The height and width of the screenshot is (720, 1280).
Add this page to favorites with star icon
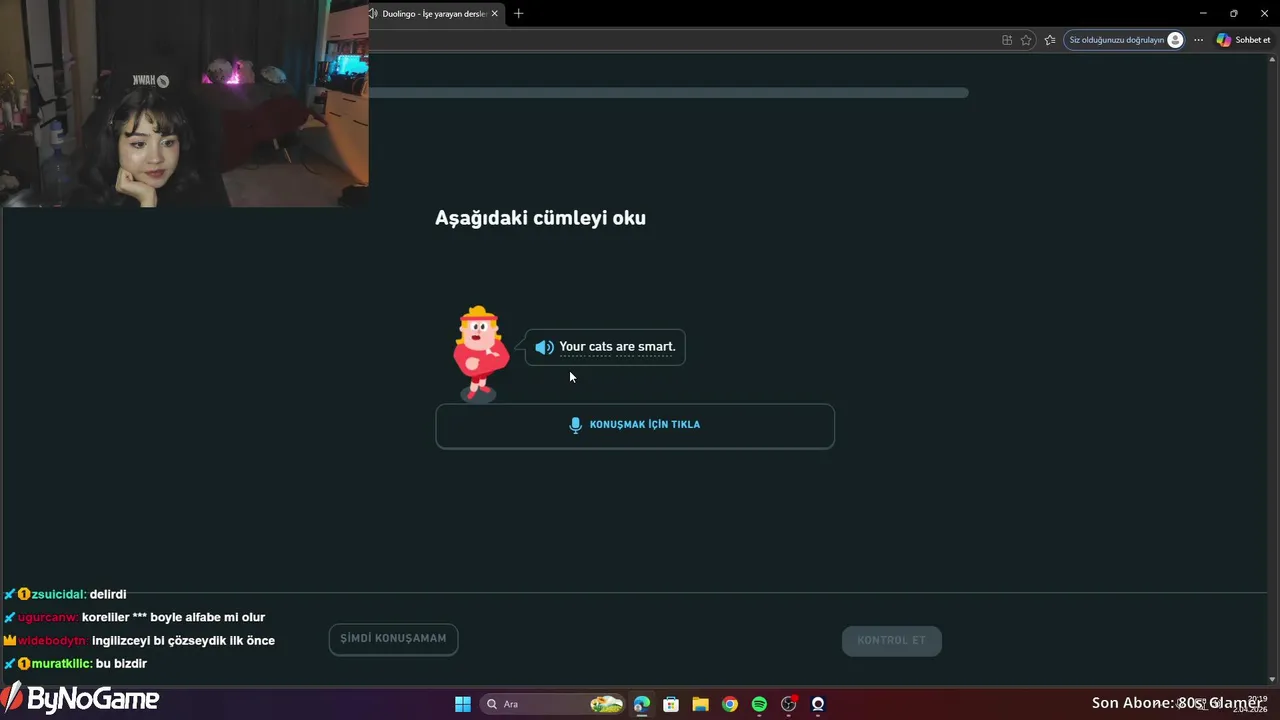pos(1026,40)
